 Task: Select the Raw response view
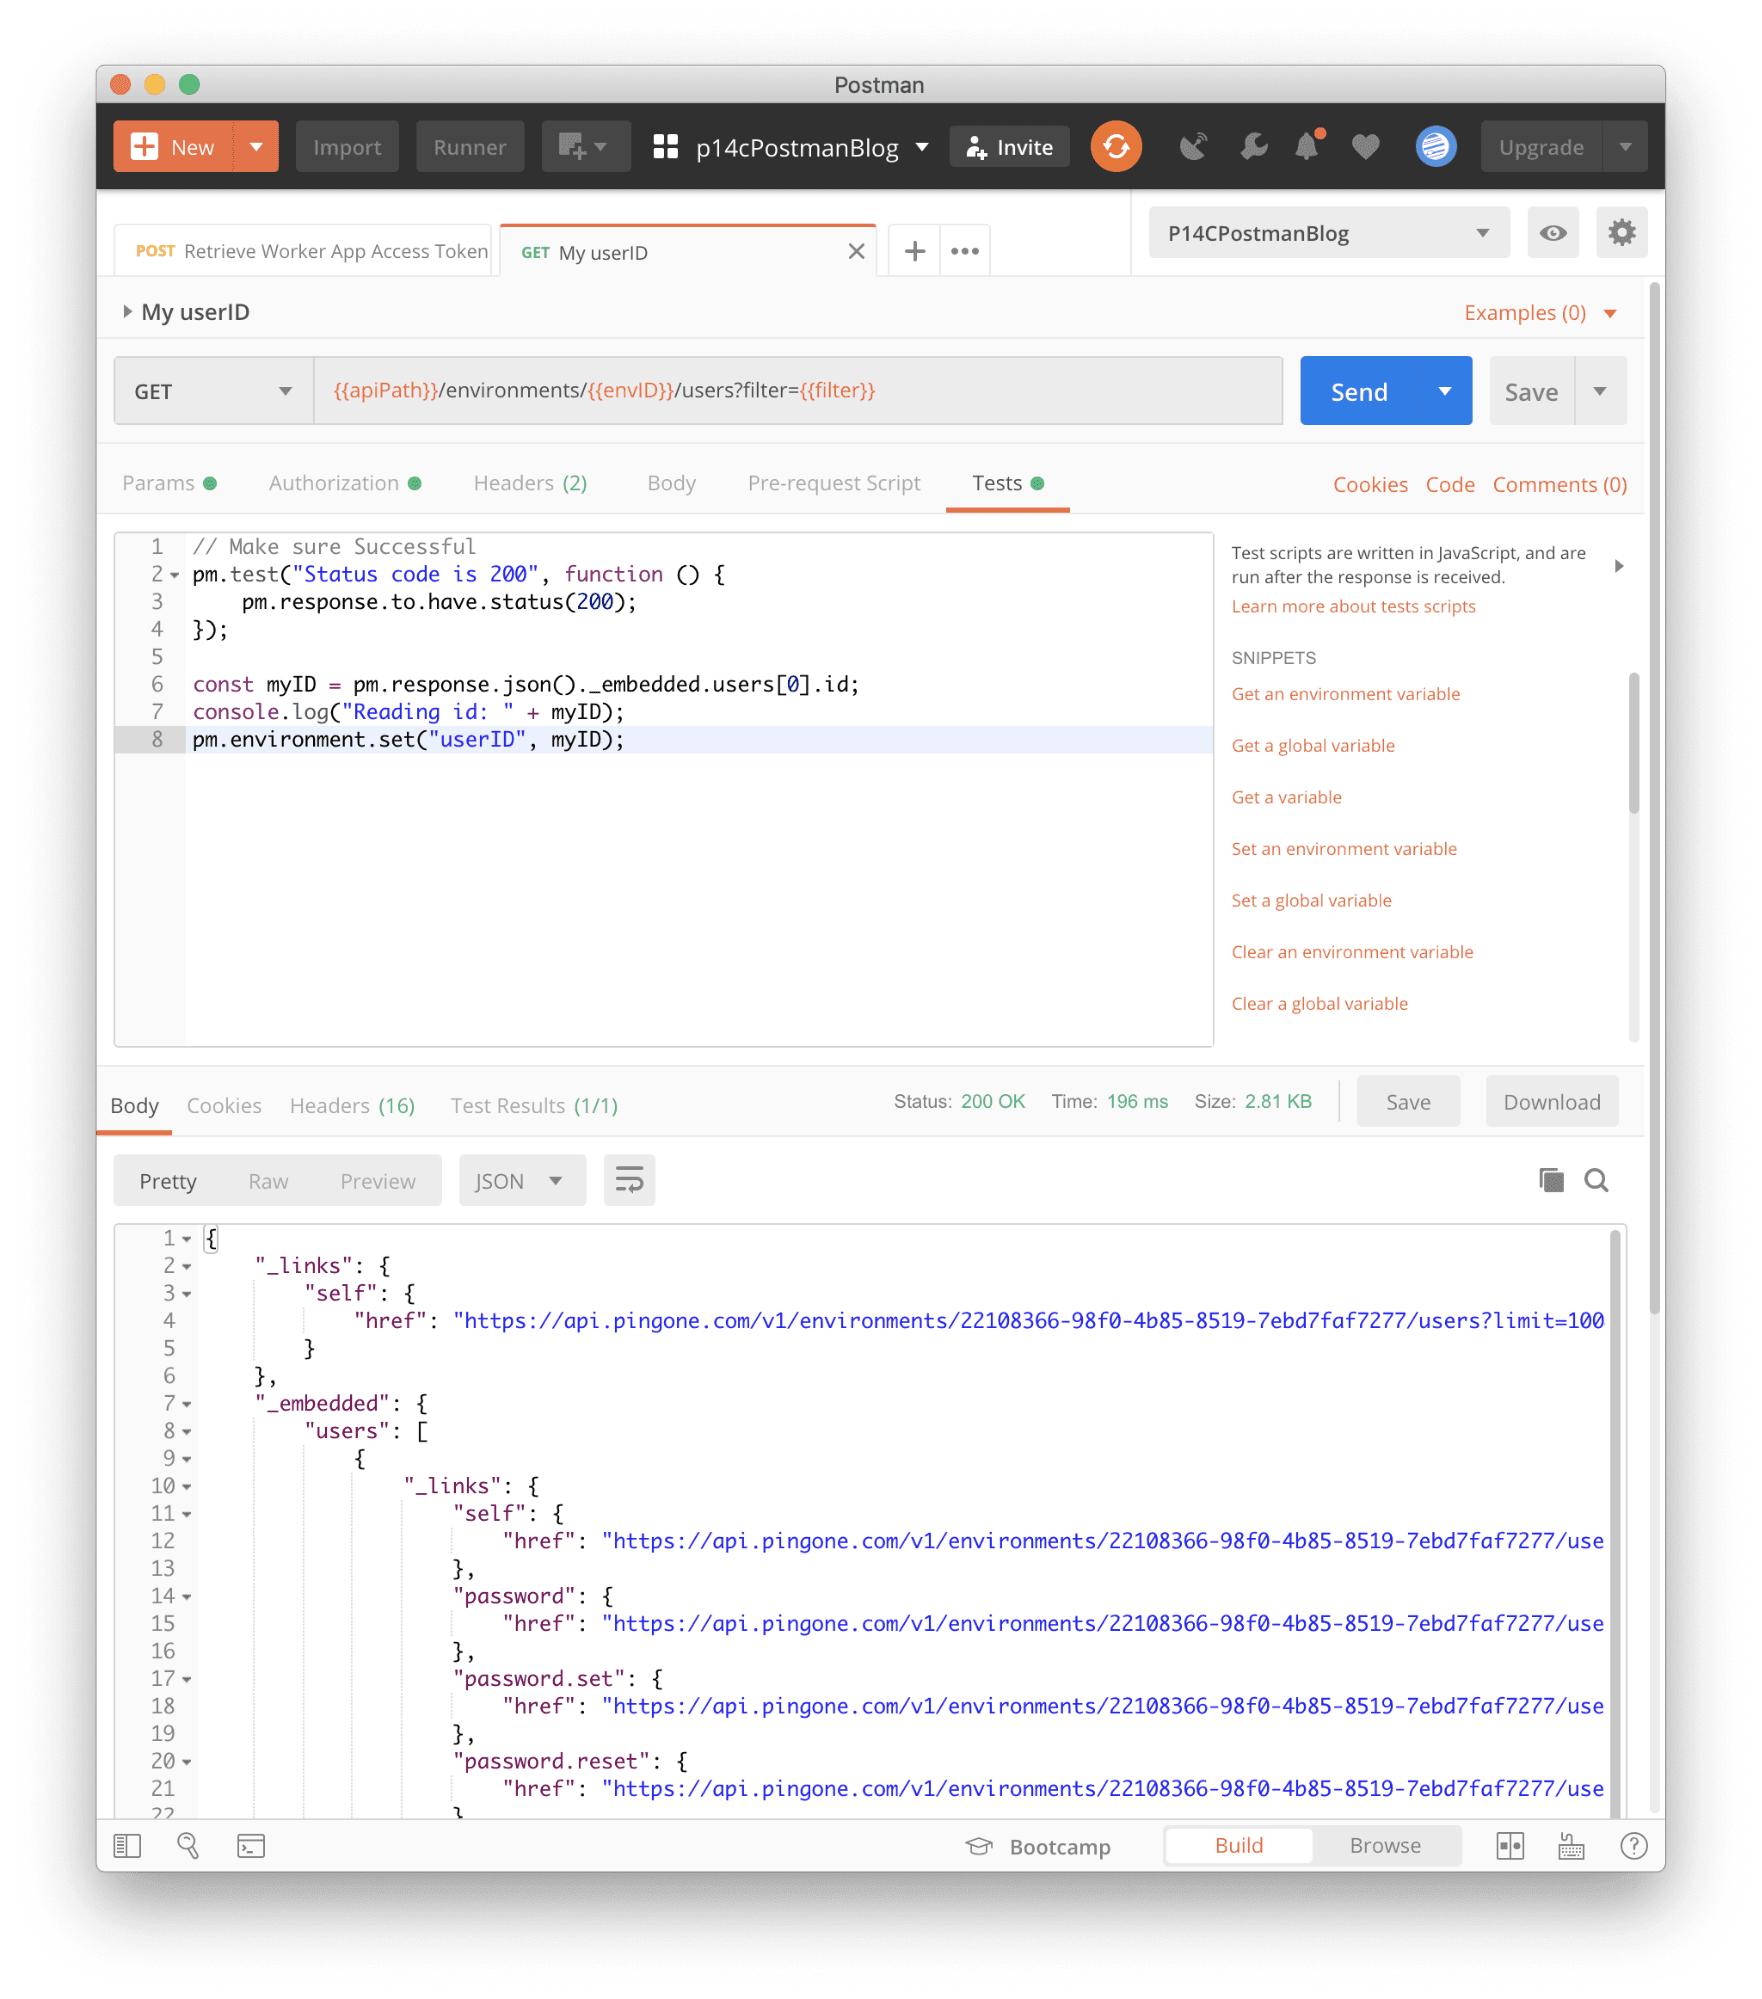click(268, 1181)
